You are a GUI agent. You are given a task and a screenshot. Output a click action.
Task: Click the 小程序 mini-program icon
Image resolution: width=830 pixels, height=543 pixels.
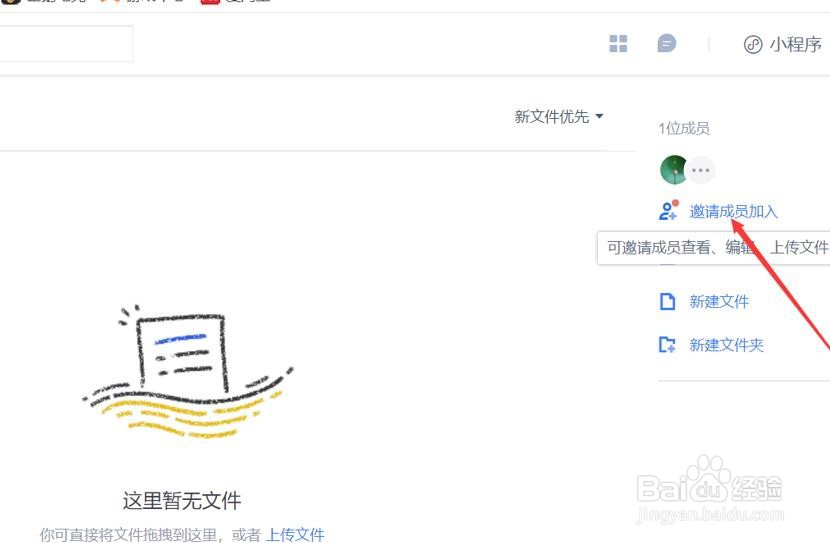point(753,44)
